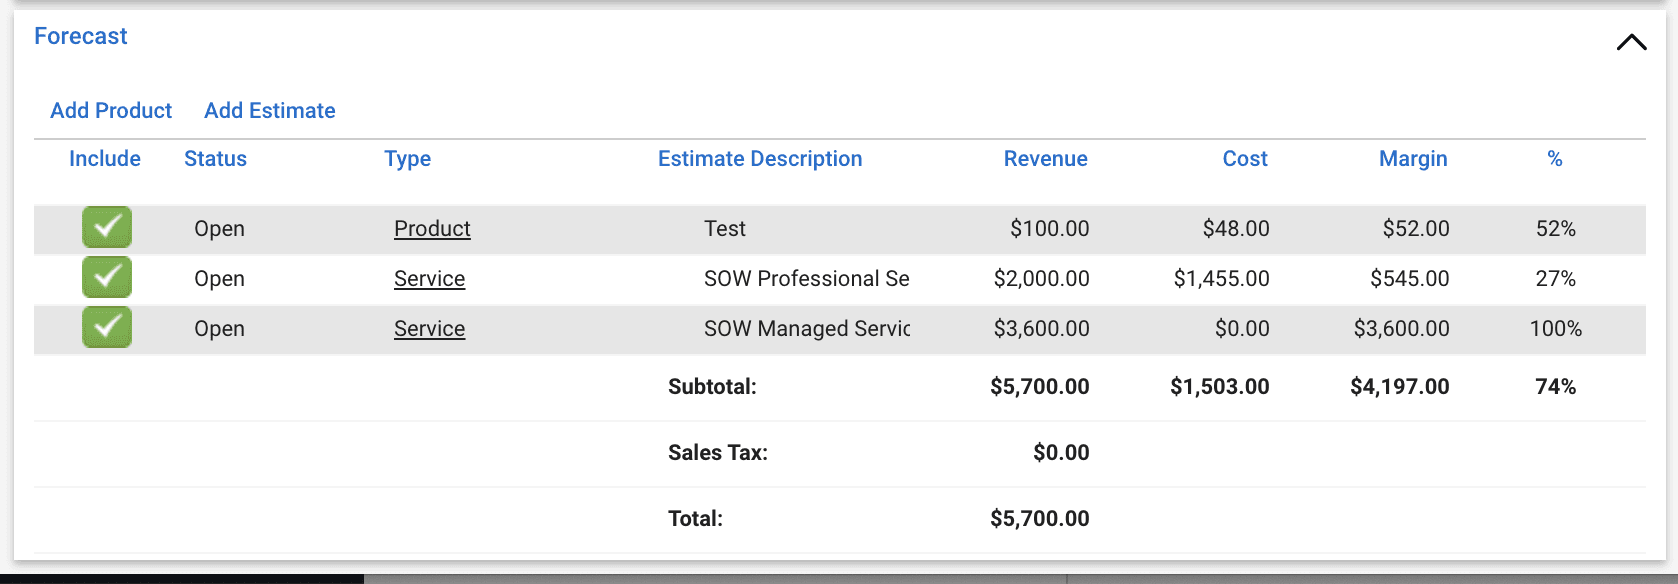Sort by the Margin column header
The width and height of the screenshot is (1678, 584).
1413,158
